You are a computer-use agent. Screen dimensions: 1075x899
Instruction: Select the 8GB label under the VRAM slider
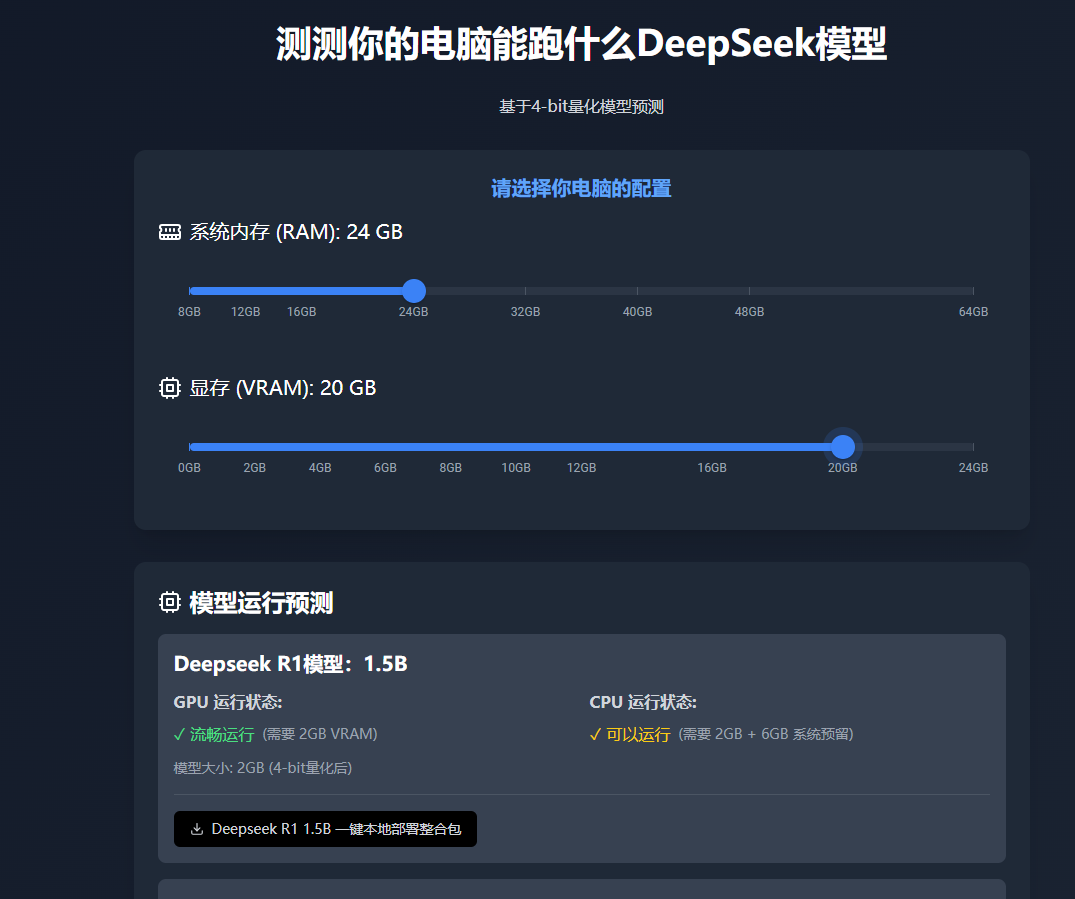click(x=450, y=468)
